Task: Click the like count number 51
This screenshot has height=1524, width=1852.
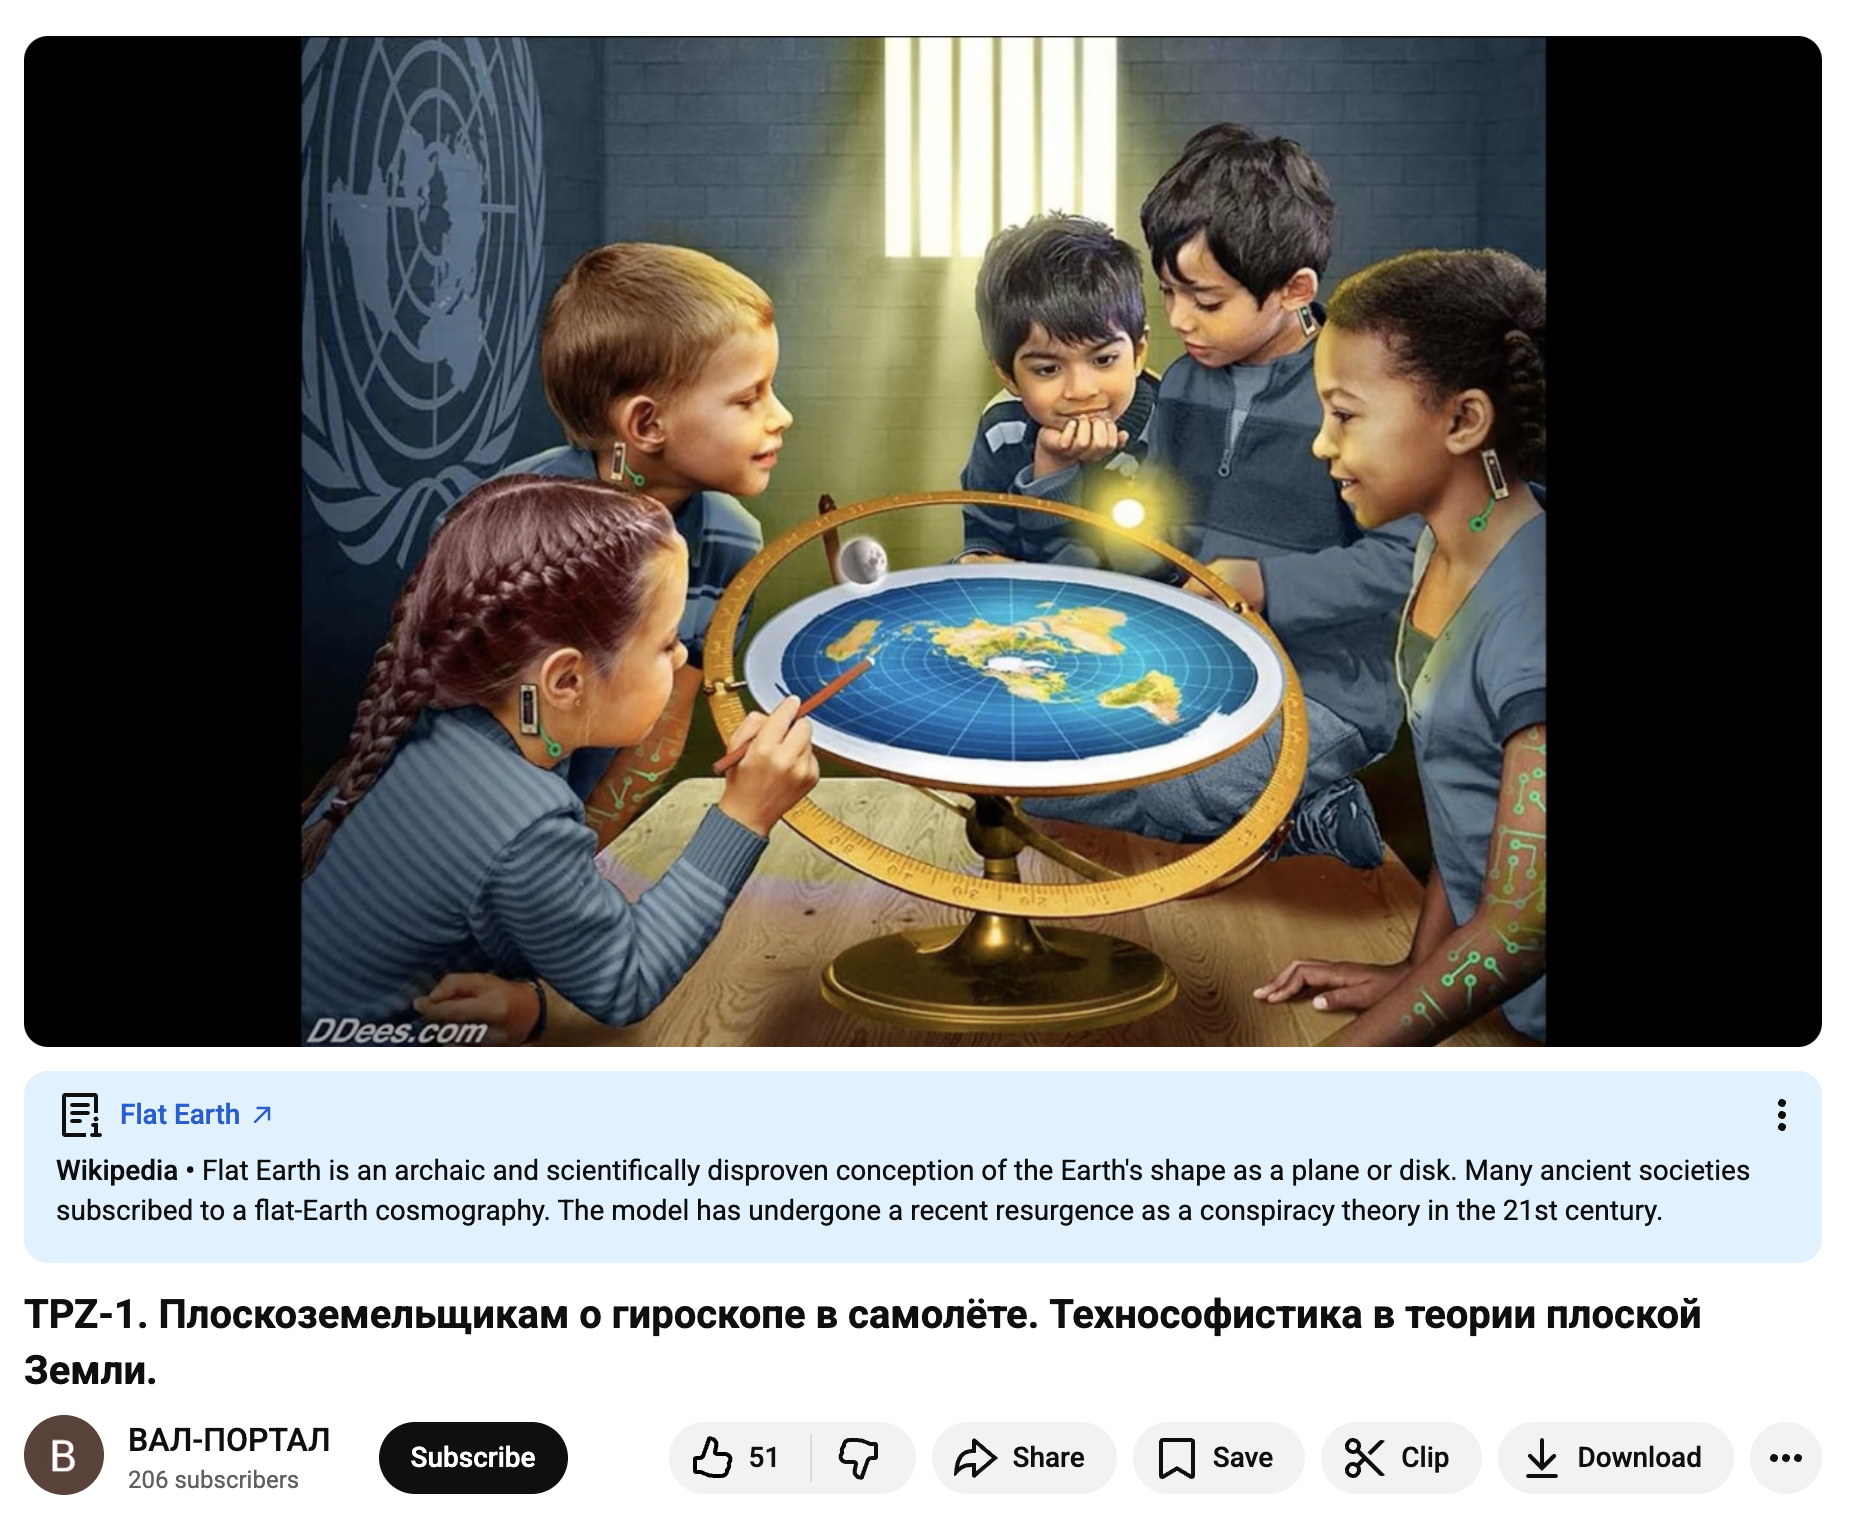Action: (764, 1457)
